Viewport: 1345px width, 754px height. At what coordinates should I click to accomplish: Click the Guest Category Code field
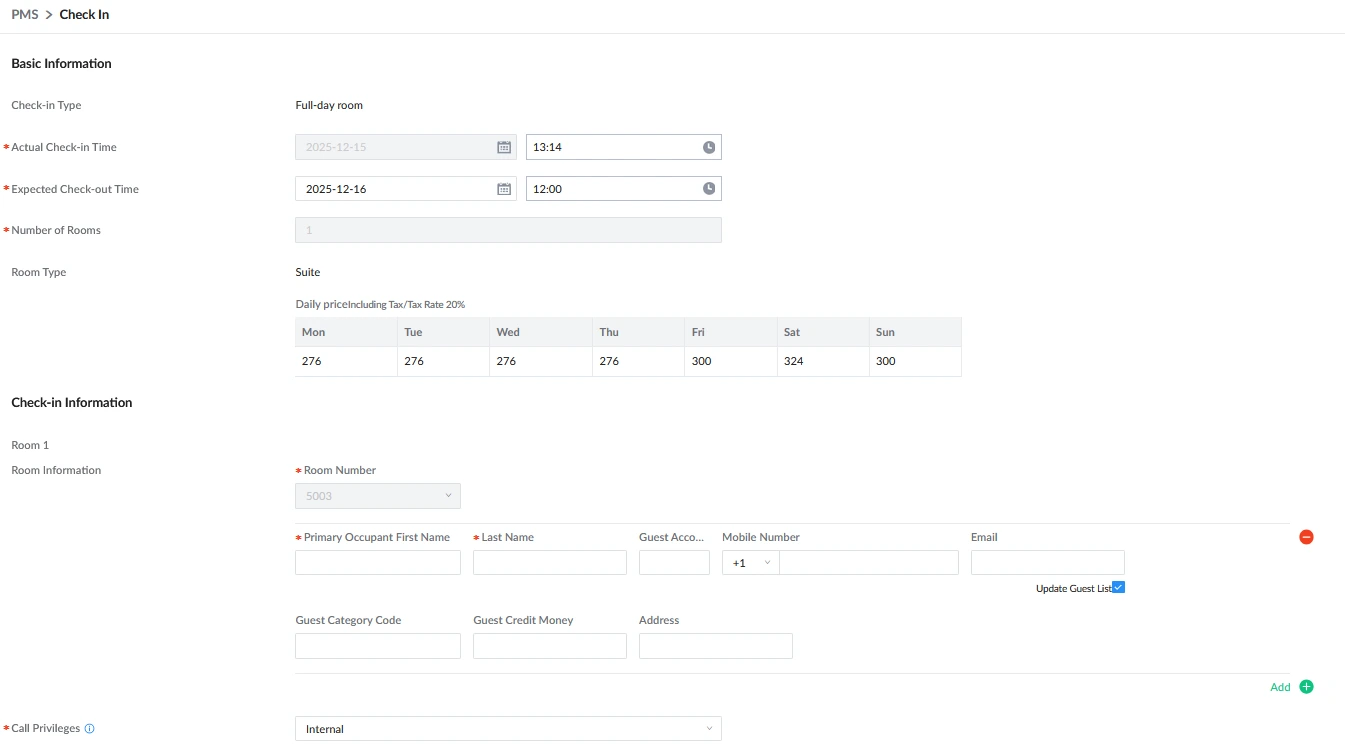(377, 645)
